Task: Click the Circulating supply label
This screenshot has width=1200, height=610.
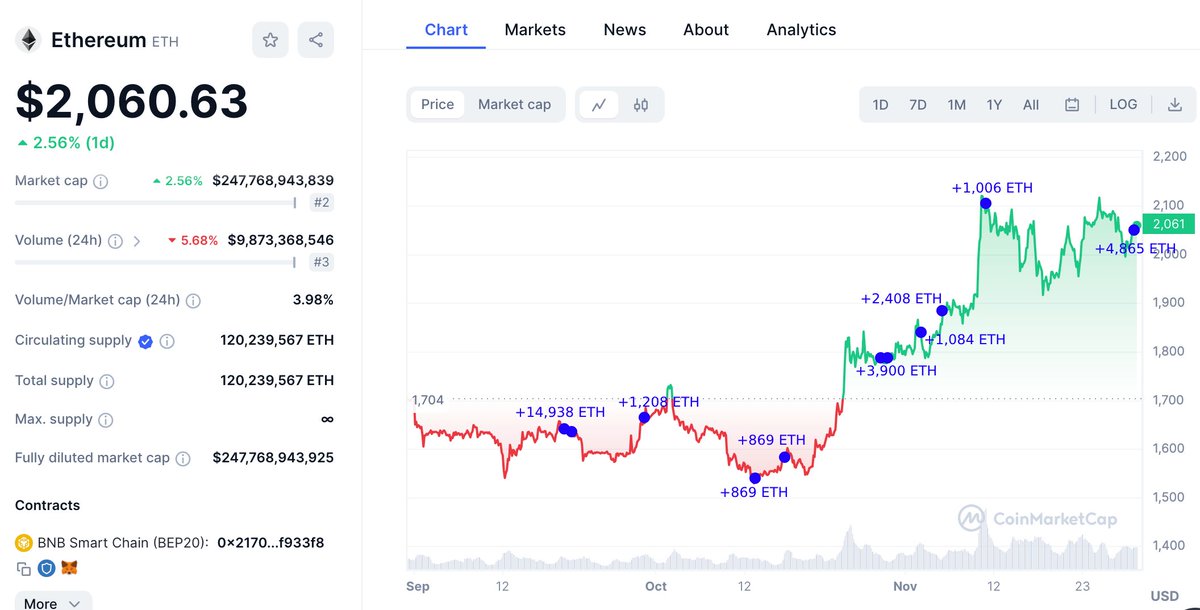Action: 73,340
